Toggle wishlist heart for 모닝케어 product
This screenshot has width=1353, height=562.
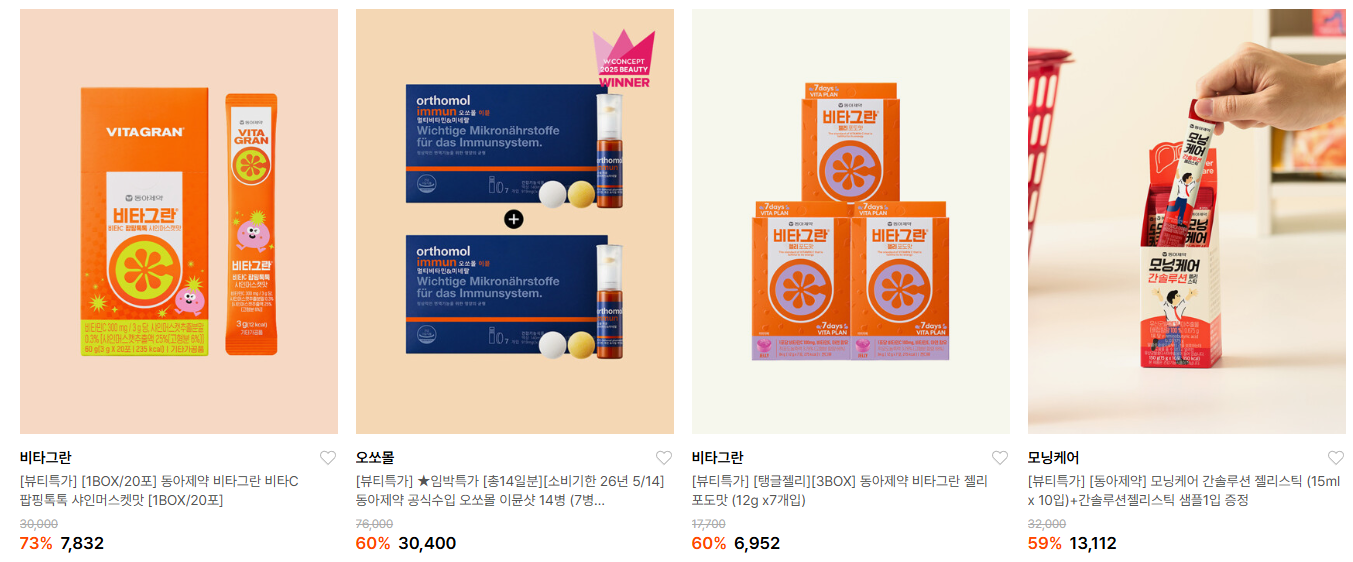[1336, 458]
